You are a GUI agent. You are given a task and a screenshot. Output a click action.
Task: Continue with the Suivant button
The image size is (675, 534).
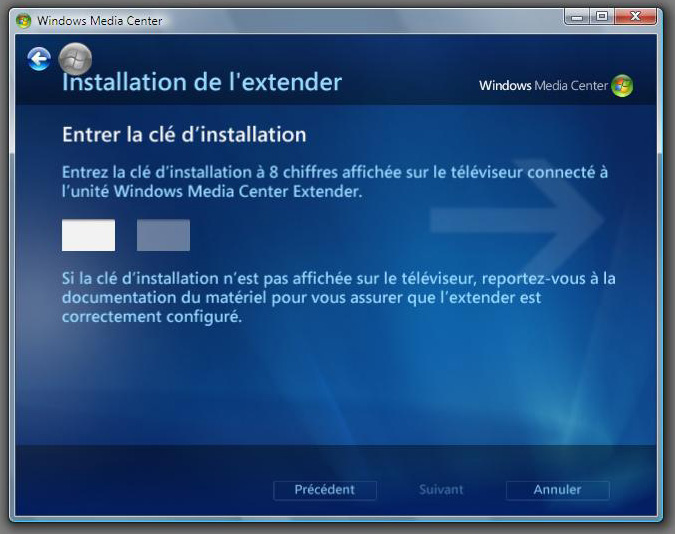pos(441,490)
